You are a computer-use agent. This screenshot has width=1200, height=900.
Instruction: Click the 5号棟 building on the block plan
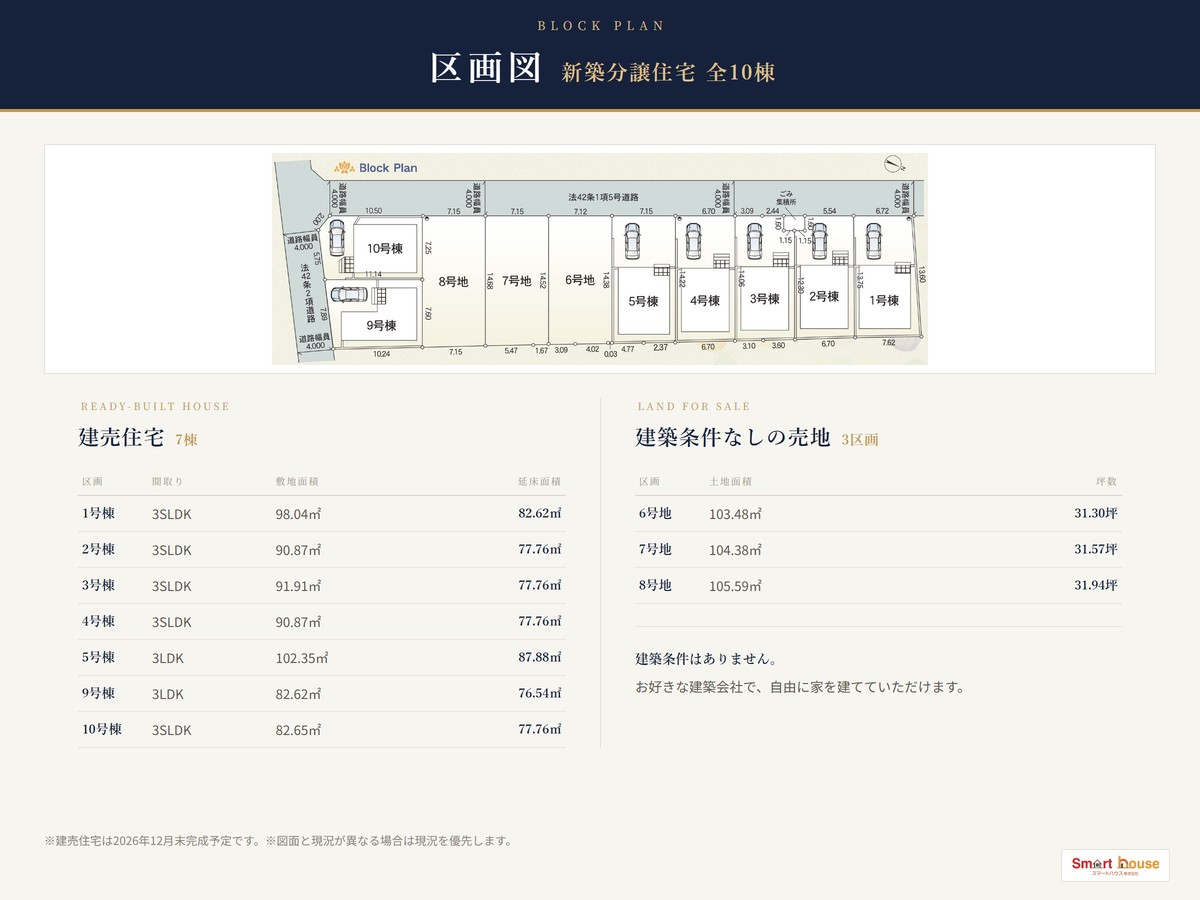[644, 301]
